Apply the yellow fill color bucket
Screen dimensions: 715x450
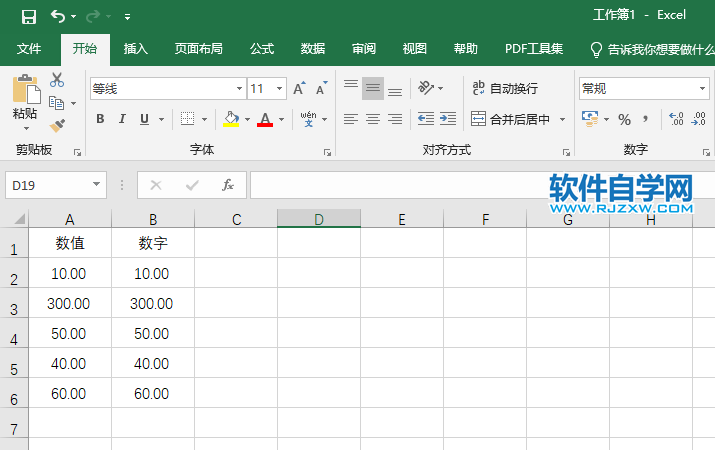tap(231, 119)
